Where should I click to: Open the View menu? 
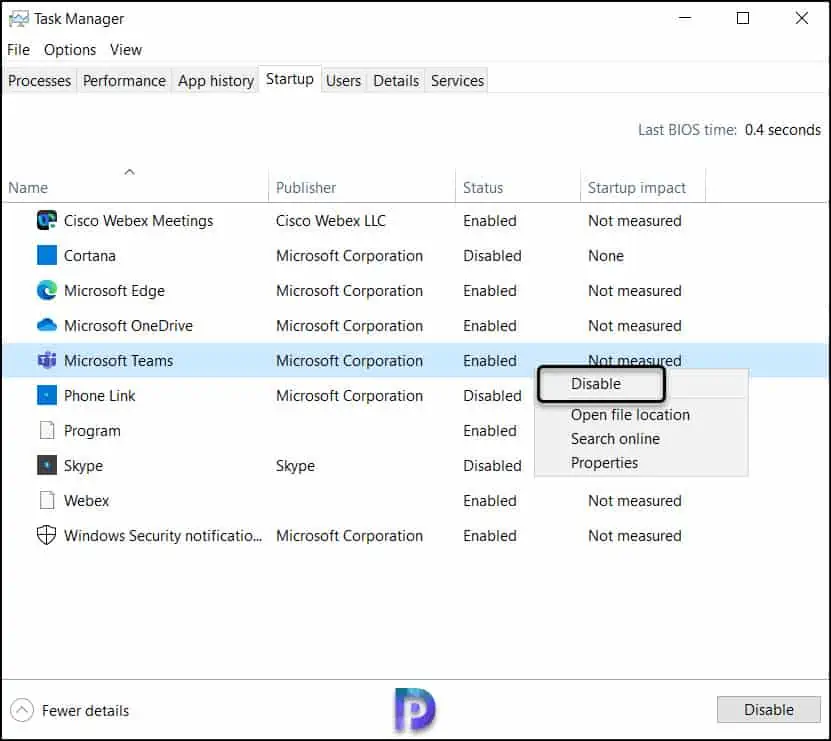point(126,50)
